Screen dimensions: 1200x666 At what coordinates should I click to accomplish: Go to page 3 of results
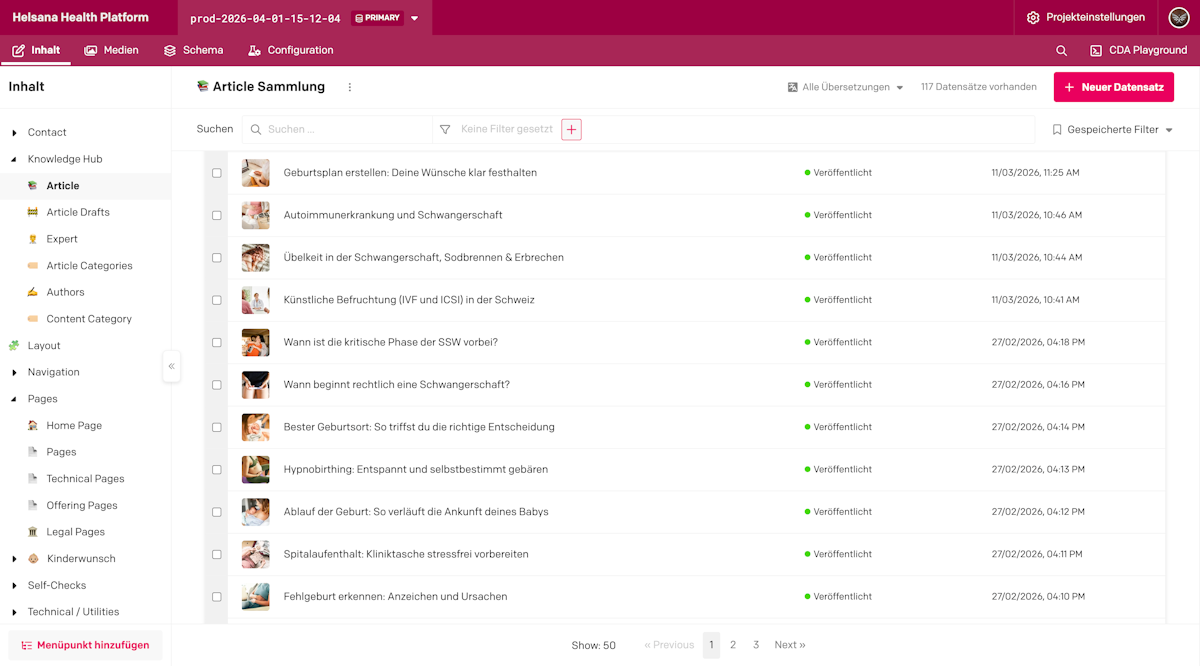[x=756, y=645]
